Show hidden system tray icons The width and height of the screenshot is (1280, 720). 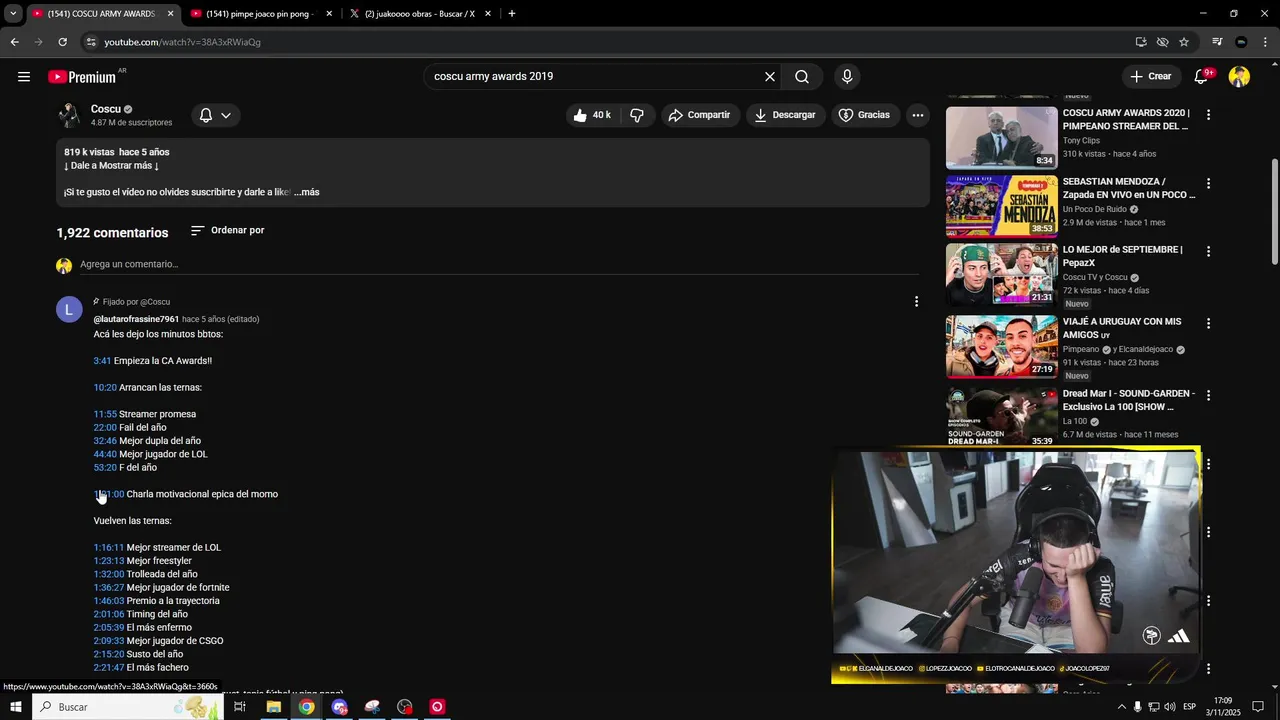coord(1121,707)
